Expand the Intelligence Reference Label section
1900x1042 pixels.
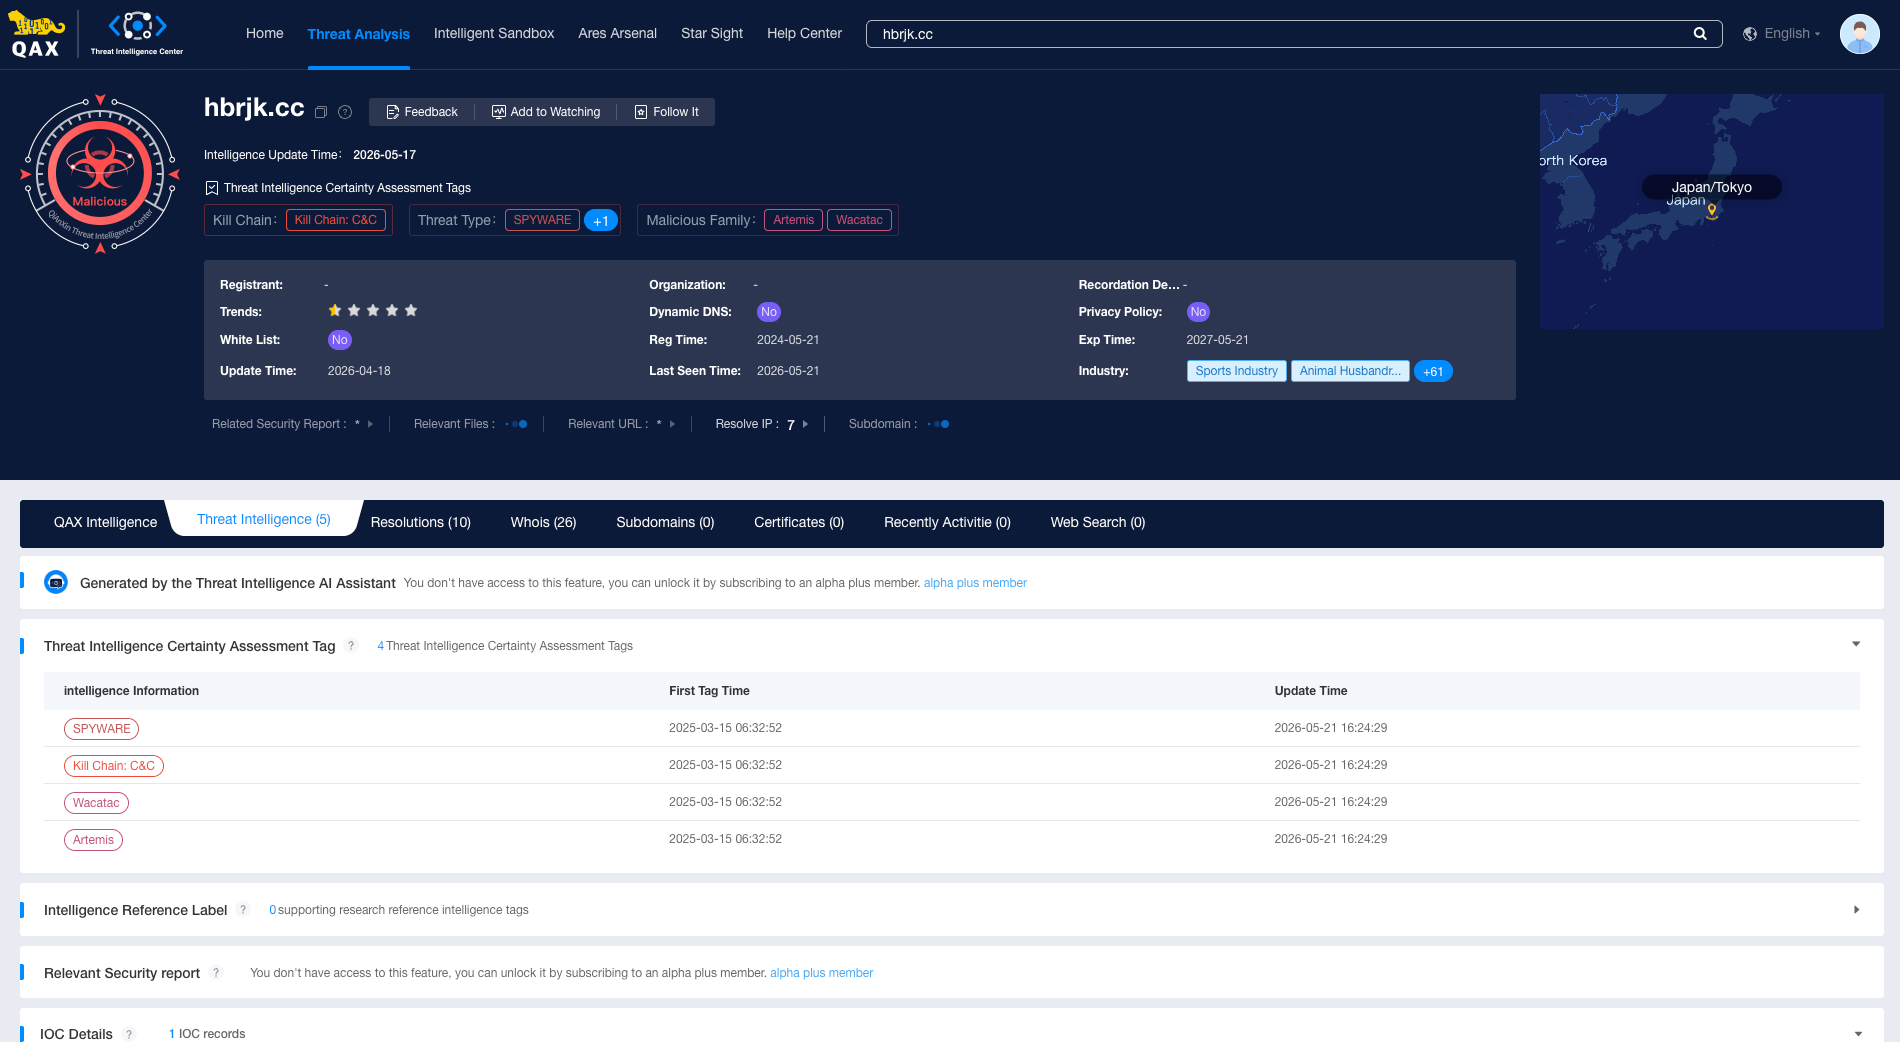[1856, 910]
